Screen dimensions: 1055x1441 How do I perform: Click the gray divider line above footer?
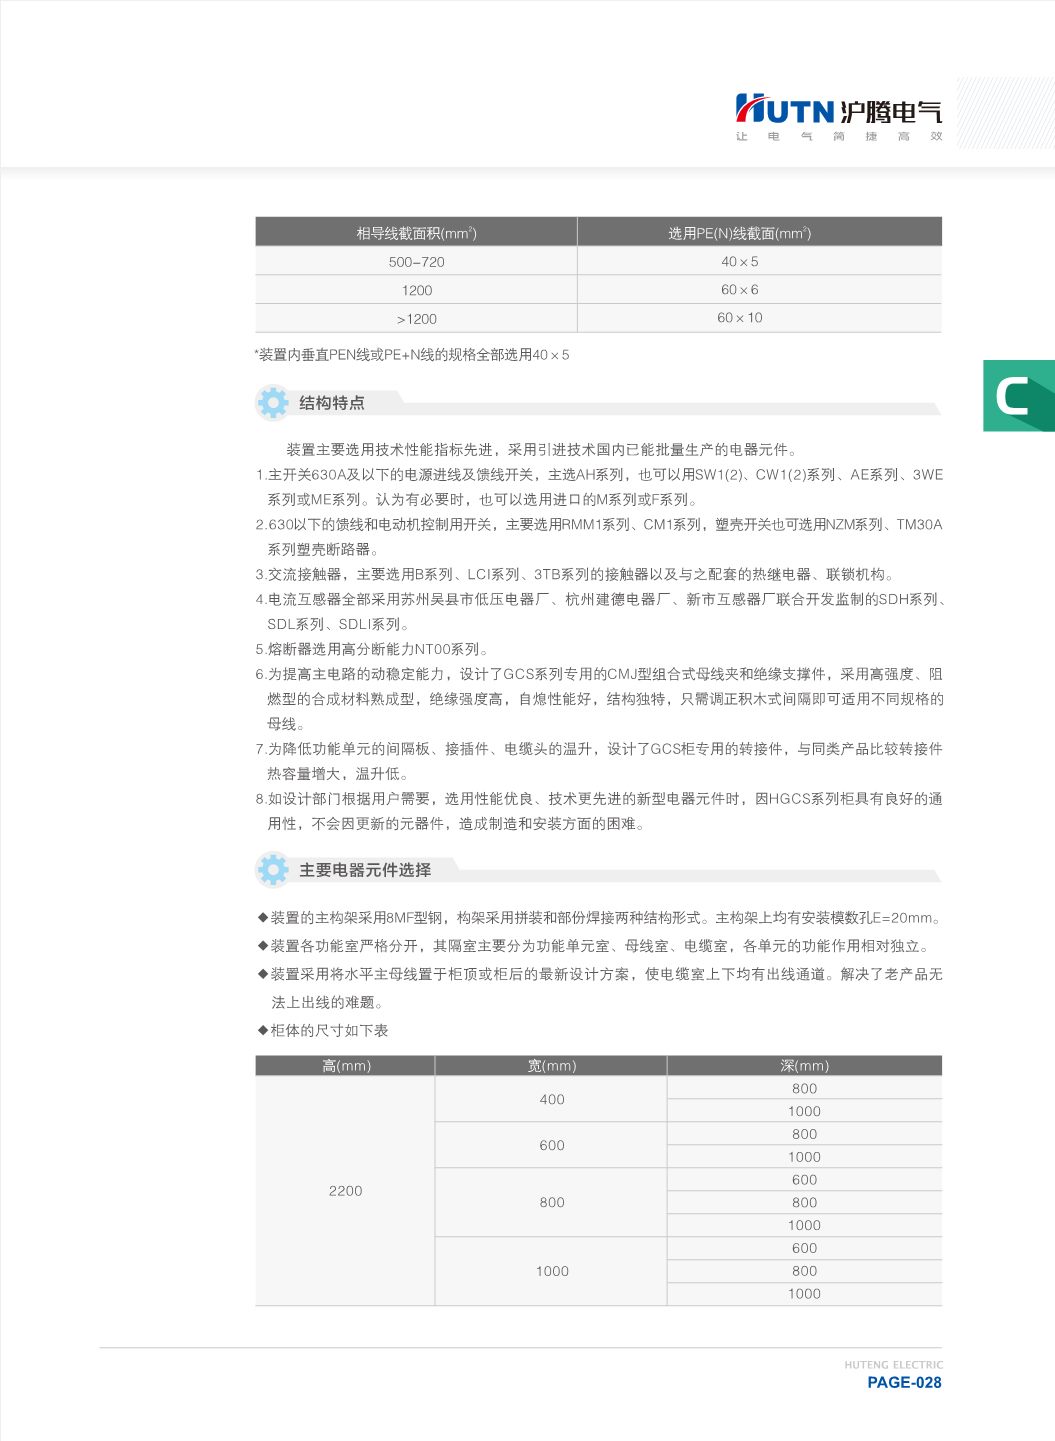click(x=520, y=1345)
